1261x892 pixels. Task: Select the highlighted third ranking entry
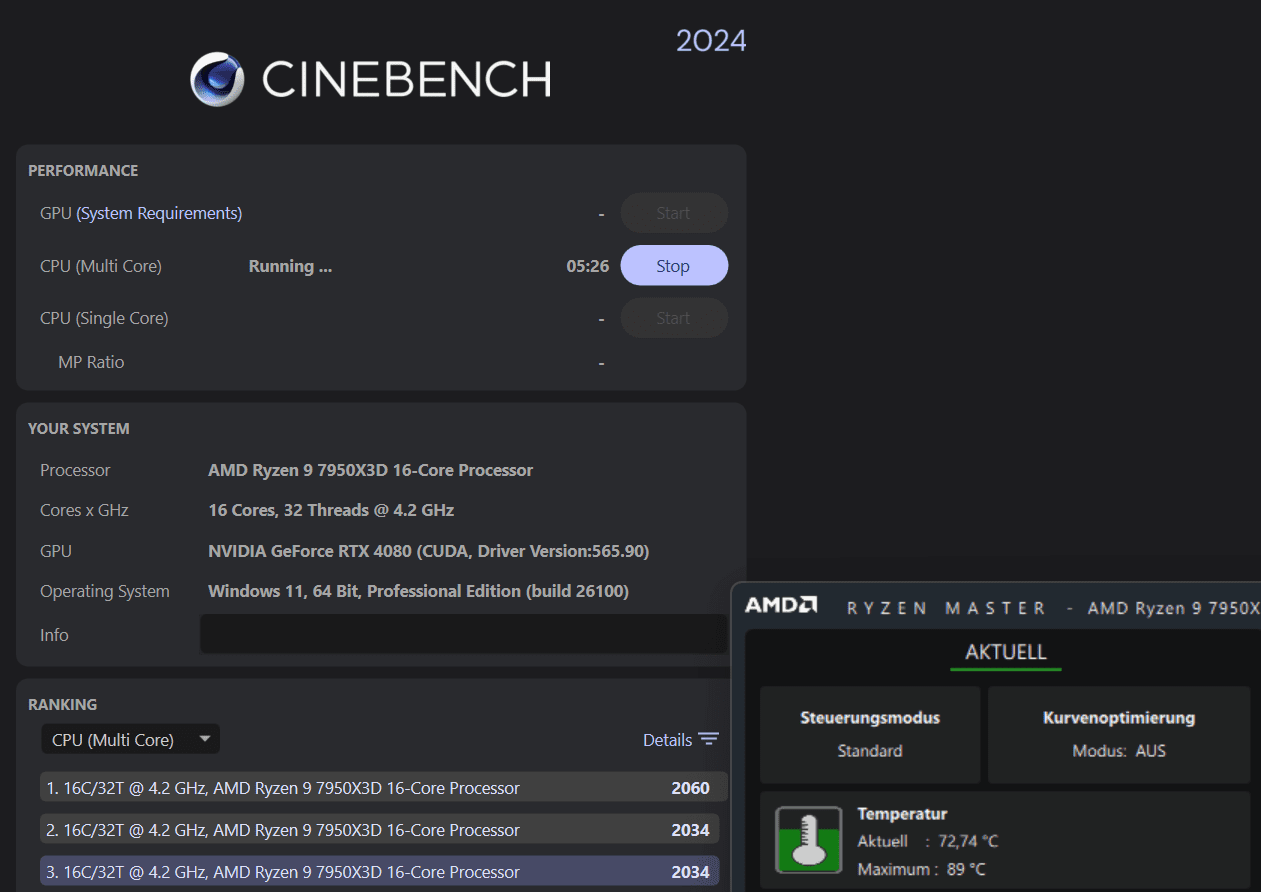click(380, 872)
